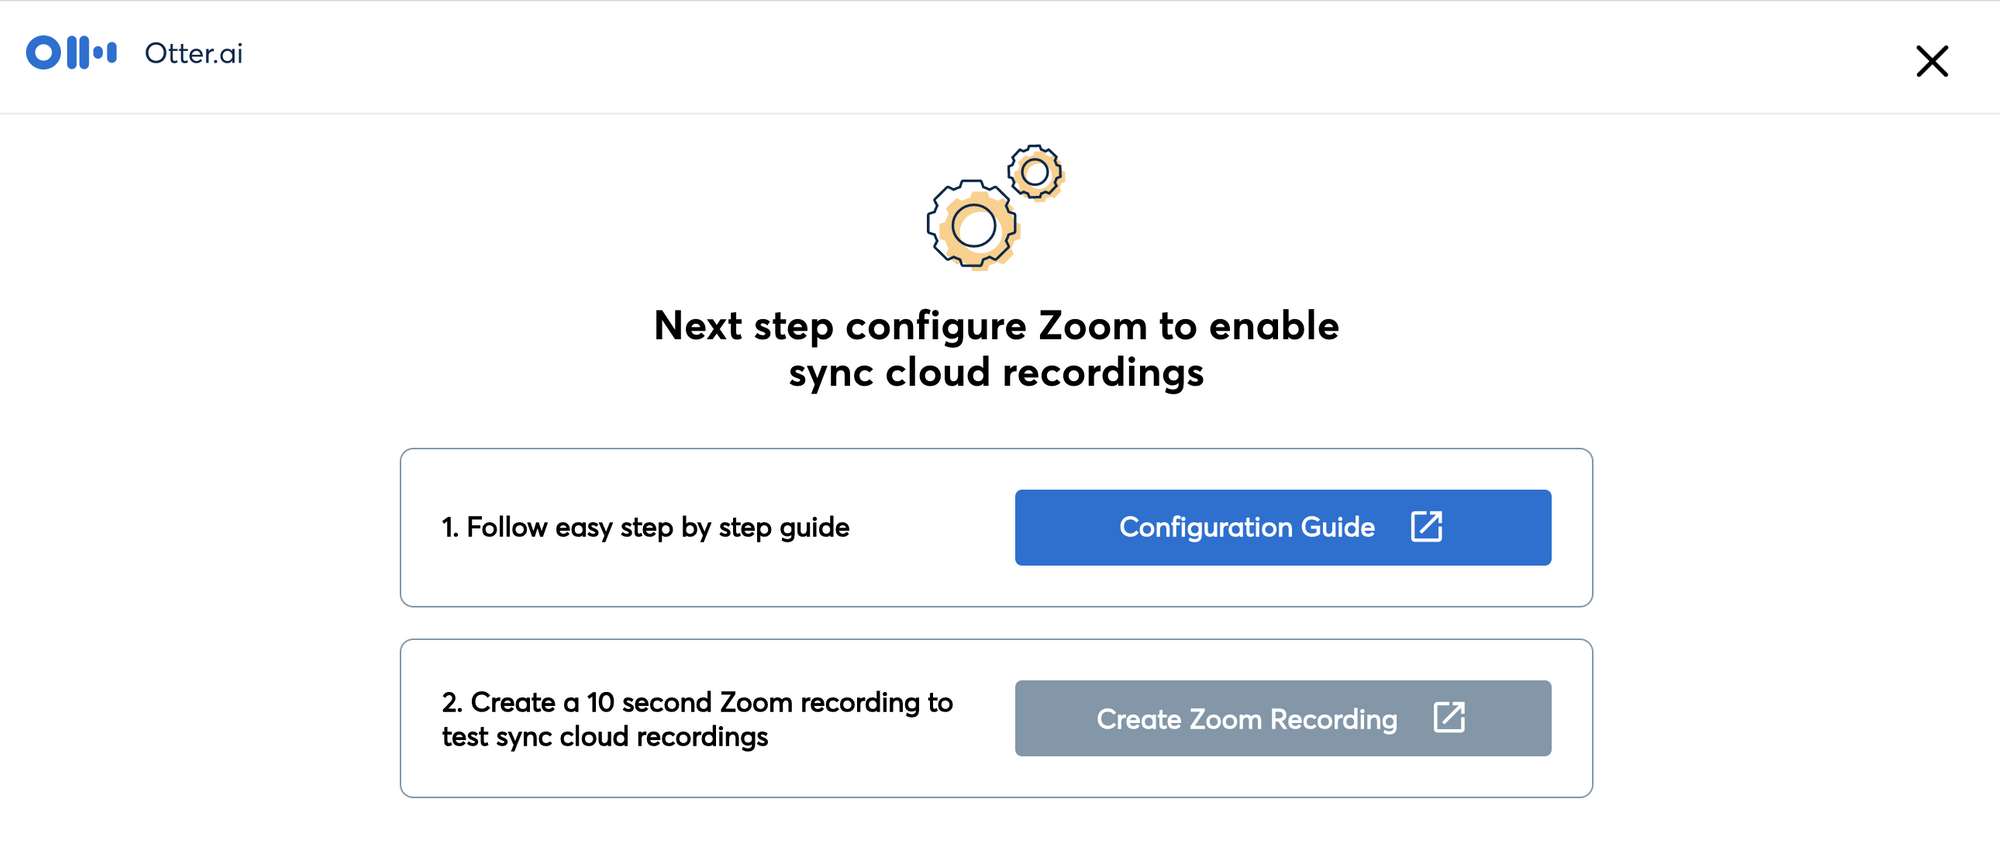Click the "Follow easy step by step guide" text
This screenshot has width=2000, height=857.
(657, 527)
